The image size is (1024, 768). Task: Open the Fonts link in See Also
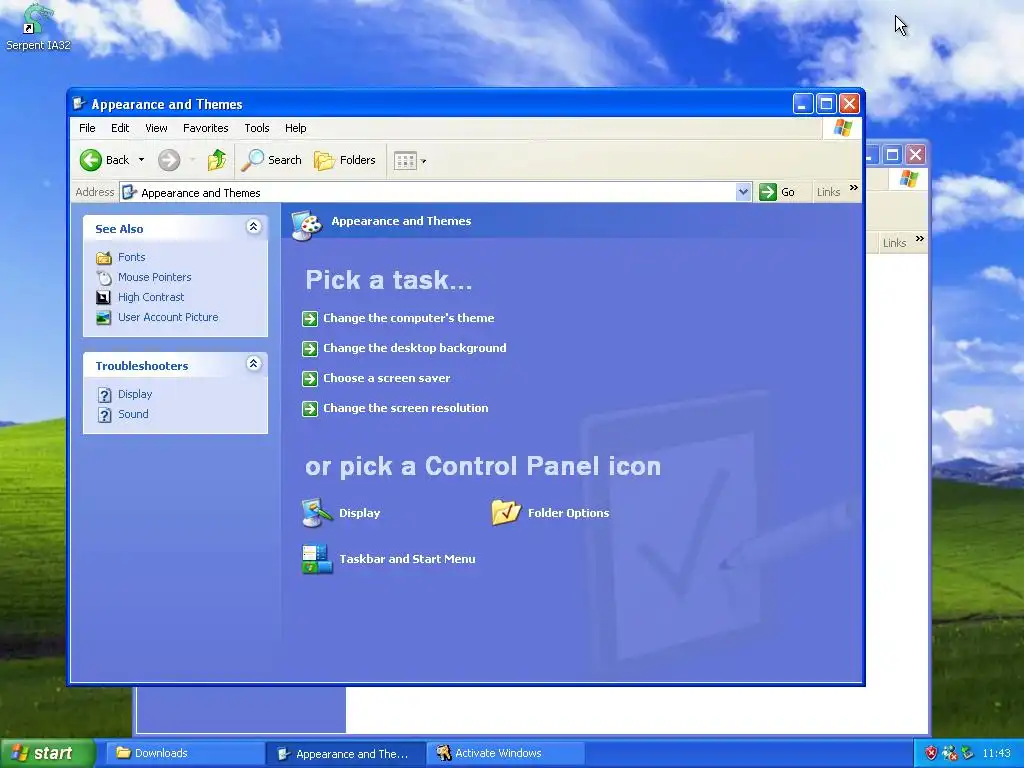(x=131, y=257)
